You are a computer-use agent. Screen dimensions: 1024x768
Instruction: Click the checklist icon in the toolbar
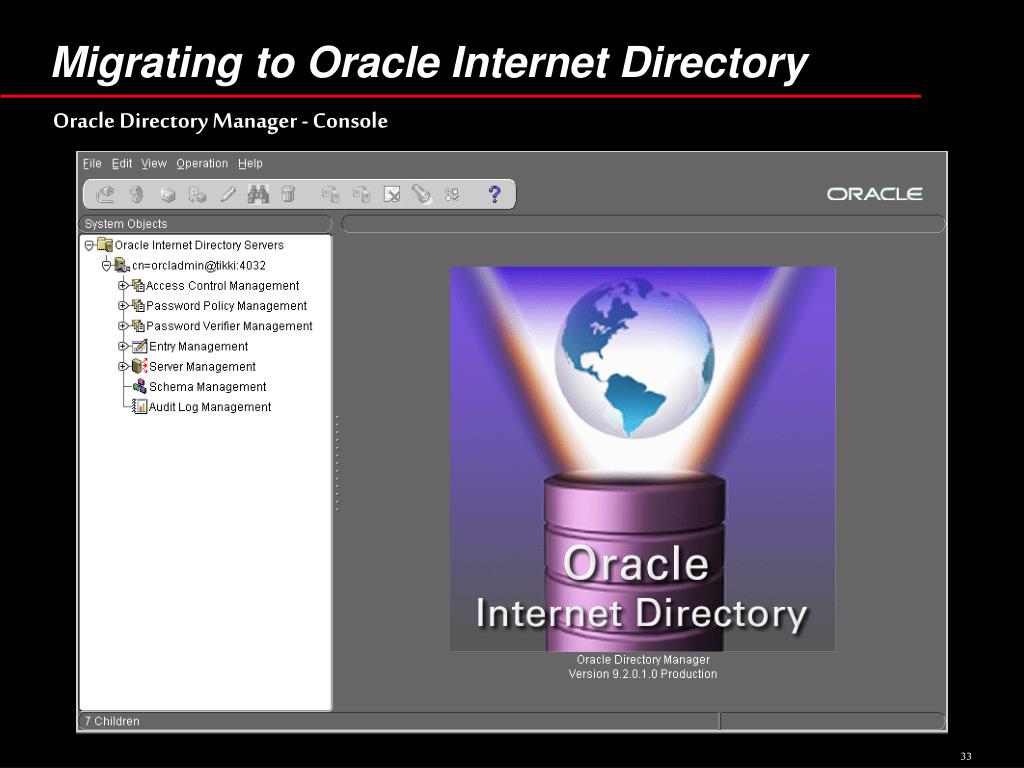[x=452, y=195]
